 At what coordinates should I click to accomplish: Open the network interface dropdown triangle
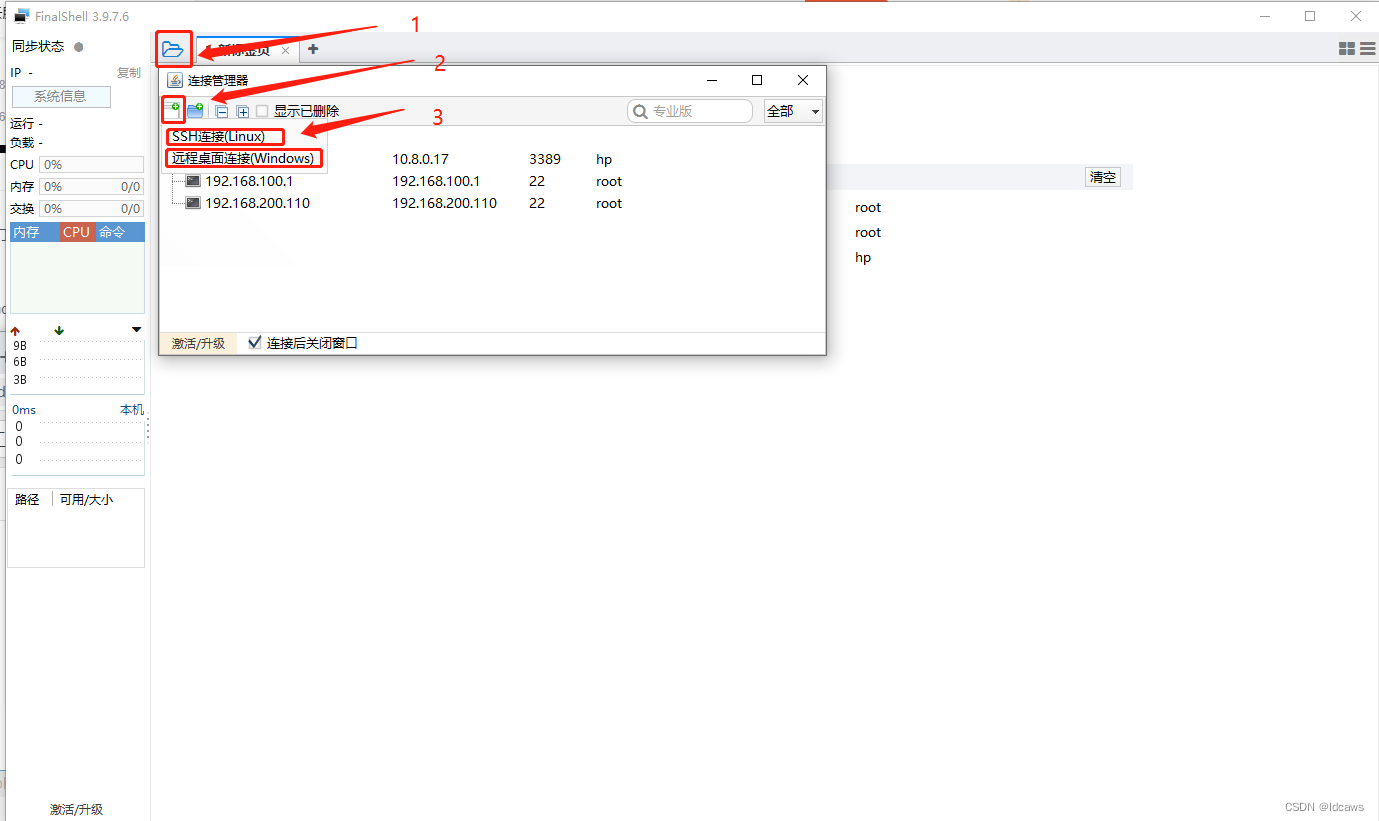click(137, 330)
